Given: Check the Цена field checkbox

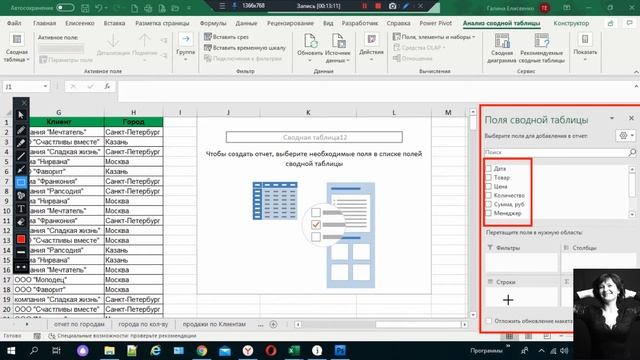Looking at the screenshot, I should pyautogui.click(x=489, y=187).
